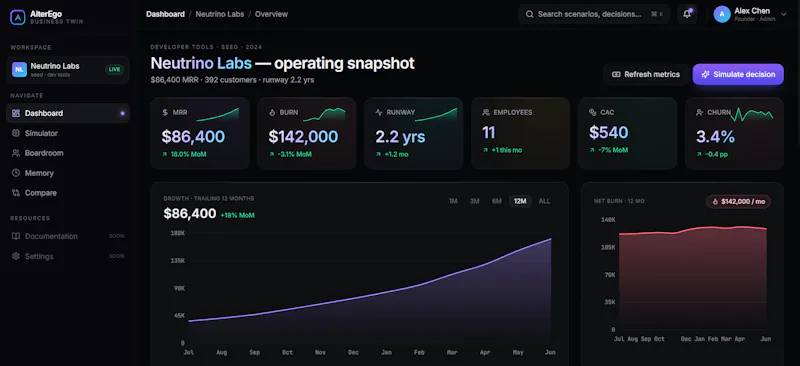Click the Neutrino Labs breadcrumb

click(x=219, y=14)
